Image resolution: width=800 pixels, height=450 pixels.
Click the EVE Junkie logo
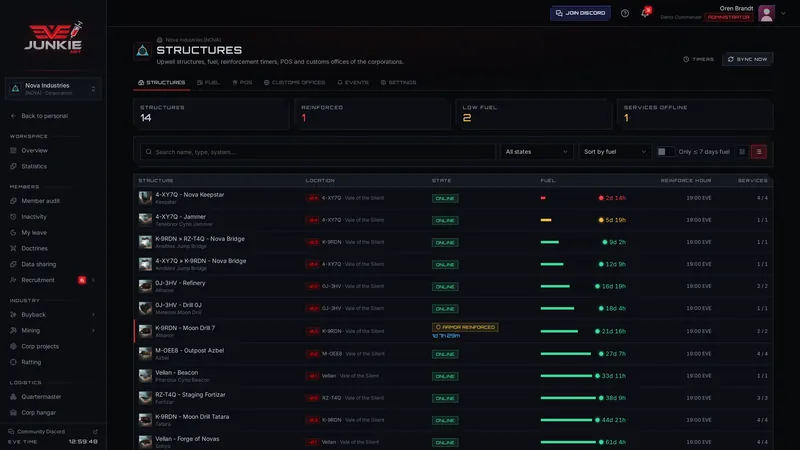[53, 37]
